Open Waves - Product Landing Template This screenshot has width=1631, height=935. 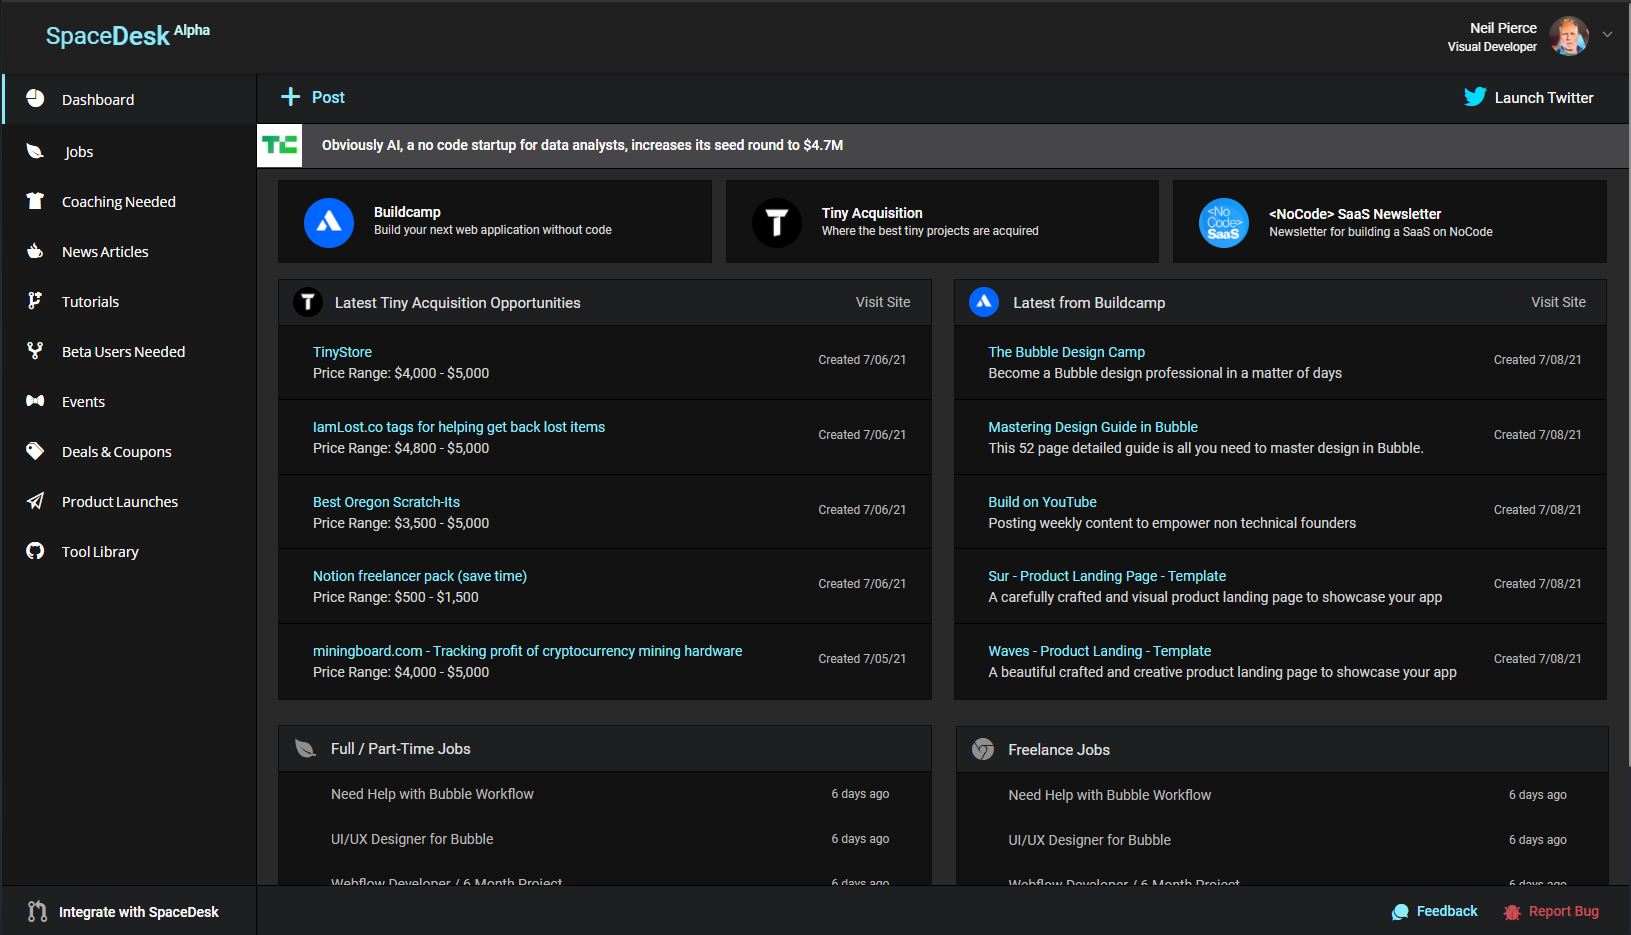1099,651
